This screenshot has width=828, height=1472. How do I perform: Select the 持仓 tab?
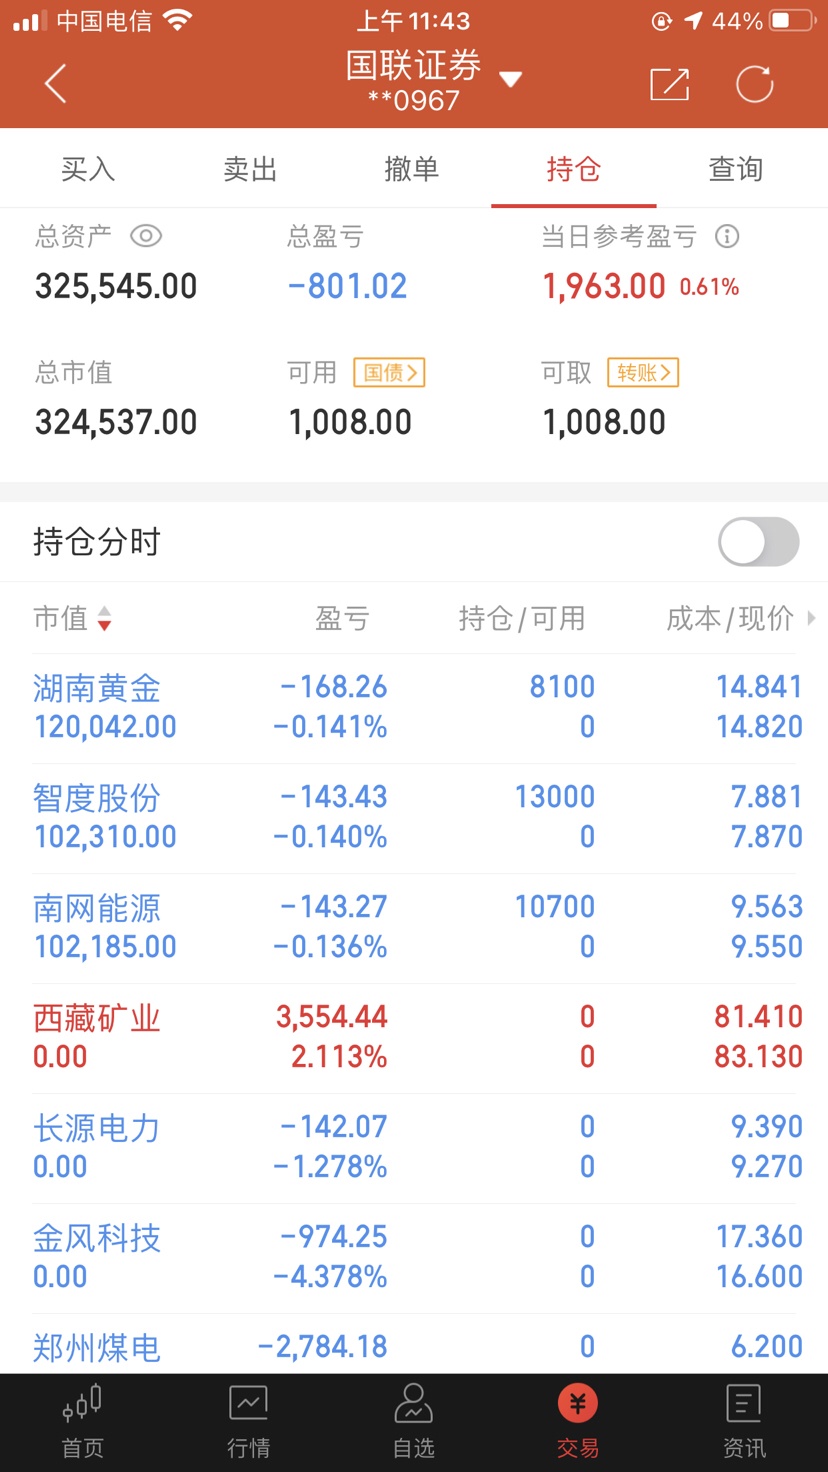(574, 169)
